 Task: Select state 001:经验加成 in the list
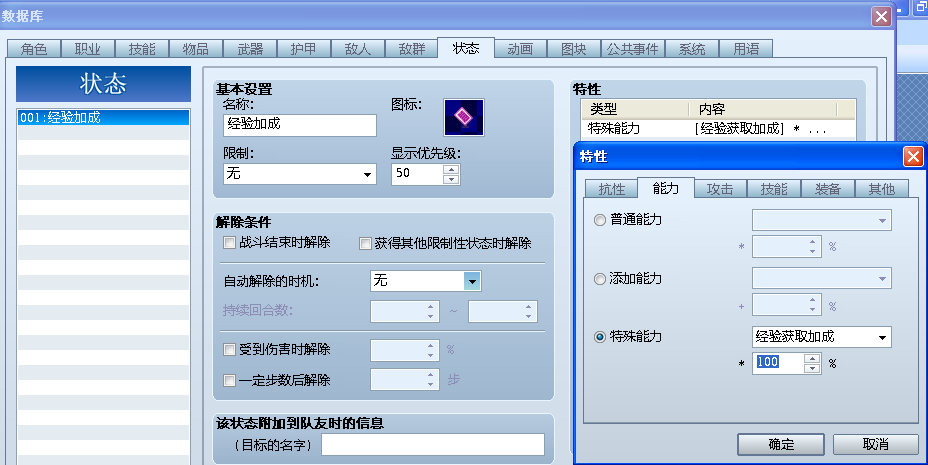tap(104, 117)
